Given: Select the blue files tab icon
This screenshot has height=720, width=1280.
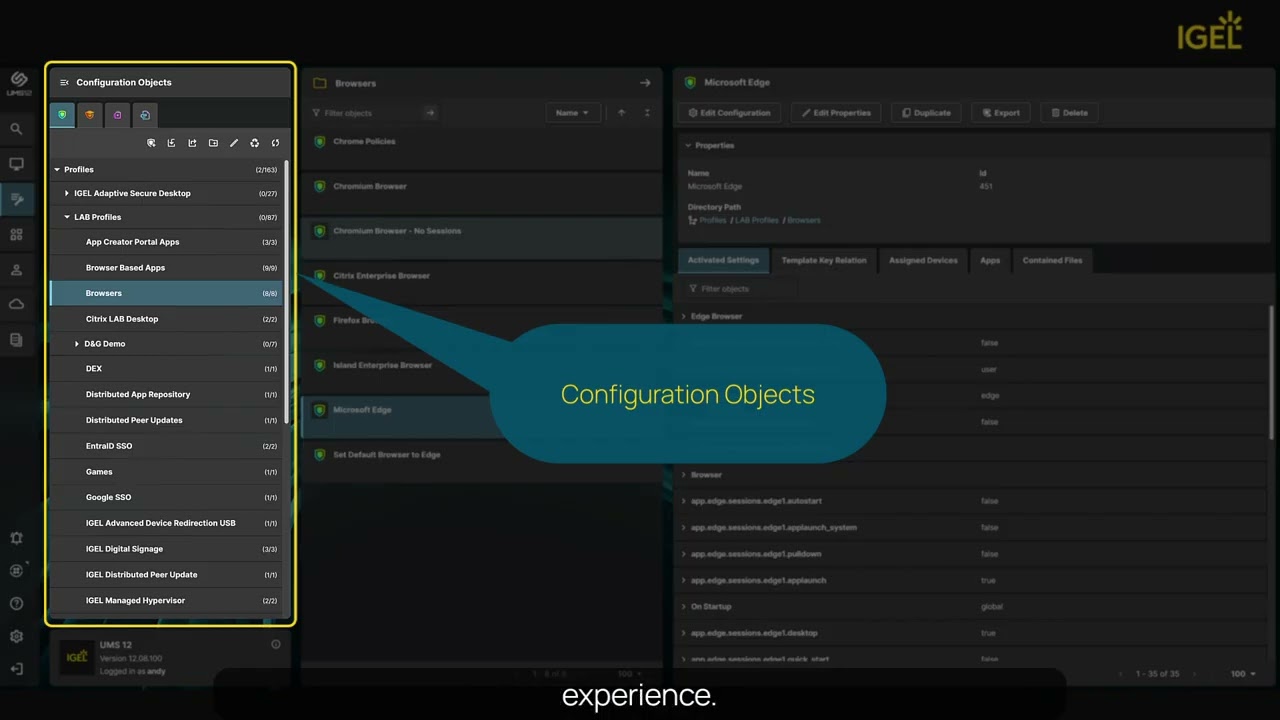Looking at the screenshot, I should pos(145,115).
